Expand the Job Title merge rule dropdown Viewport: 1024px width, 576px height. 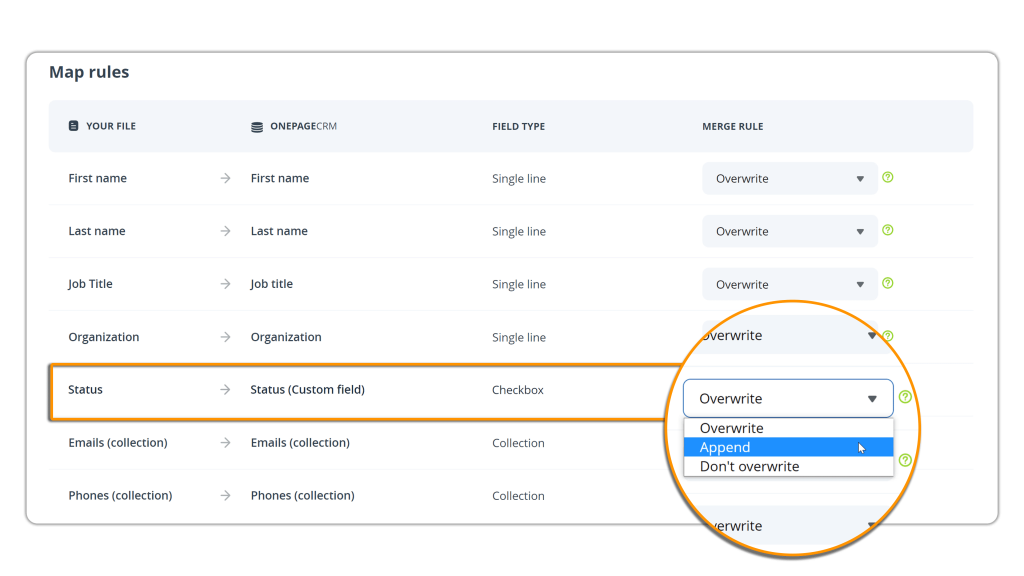click(x=789, y=284)
